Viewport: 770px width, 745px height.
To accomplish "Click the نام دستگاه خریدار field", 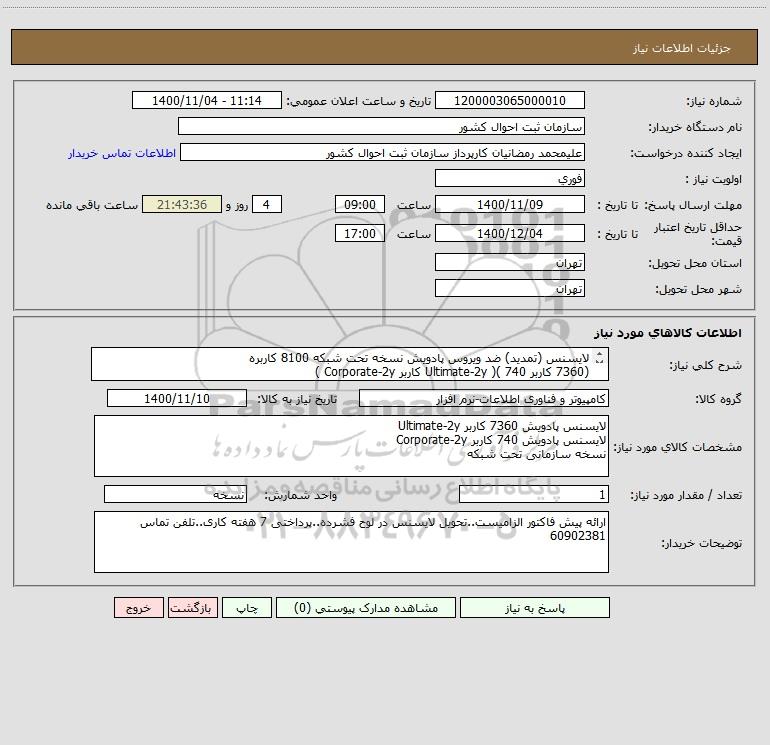I will pos(381,126).
